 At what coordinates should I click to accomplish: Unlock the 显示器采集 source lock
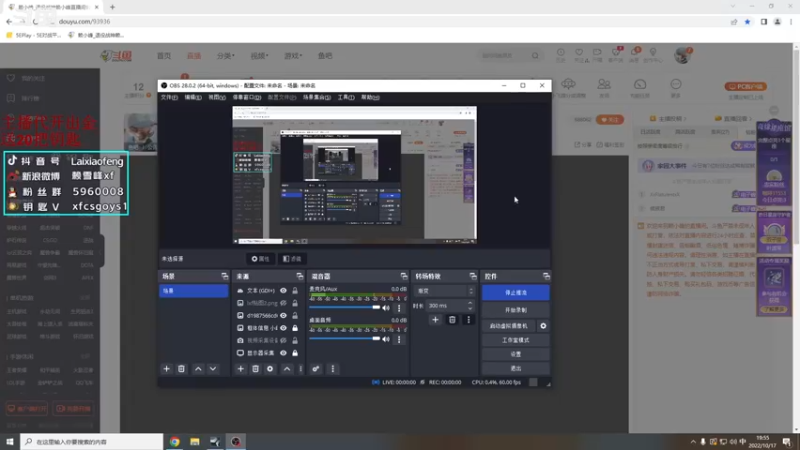click(x=295, y=353)
